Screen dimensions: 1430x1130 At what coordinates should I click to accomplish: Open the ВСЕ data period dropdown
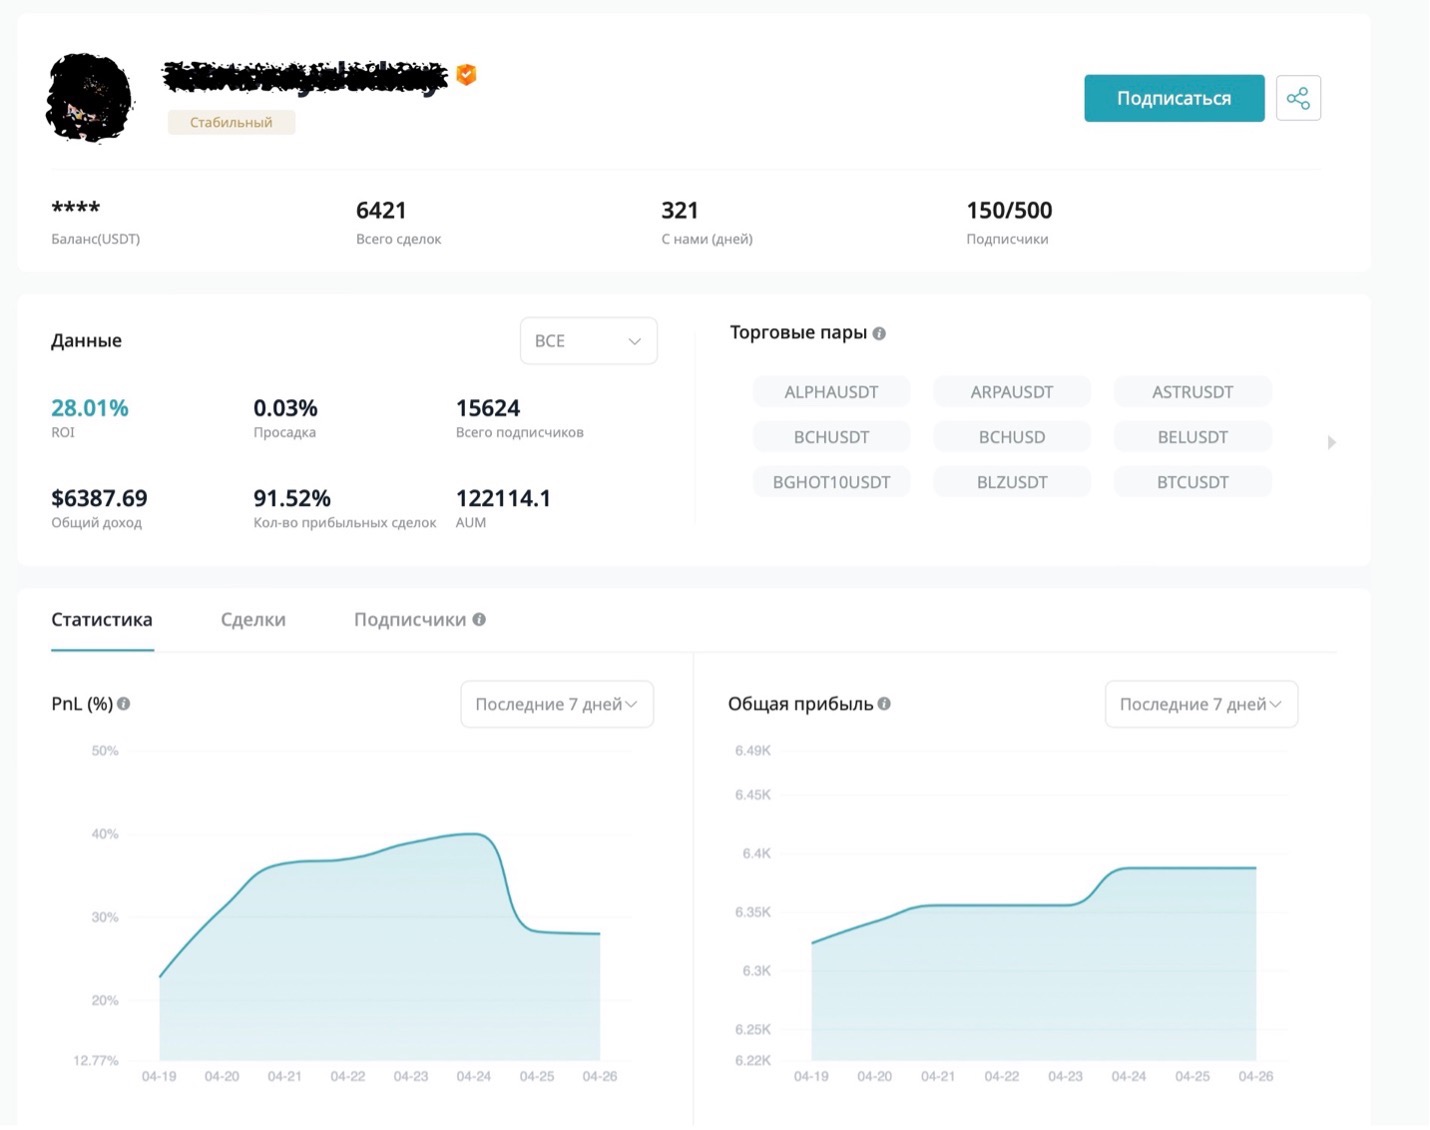tap(588, 341)
